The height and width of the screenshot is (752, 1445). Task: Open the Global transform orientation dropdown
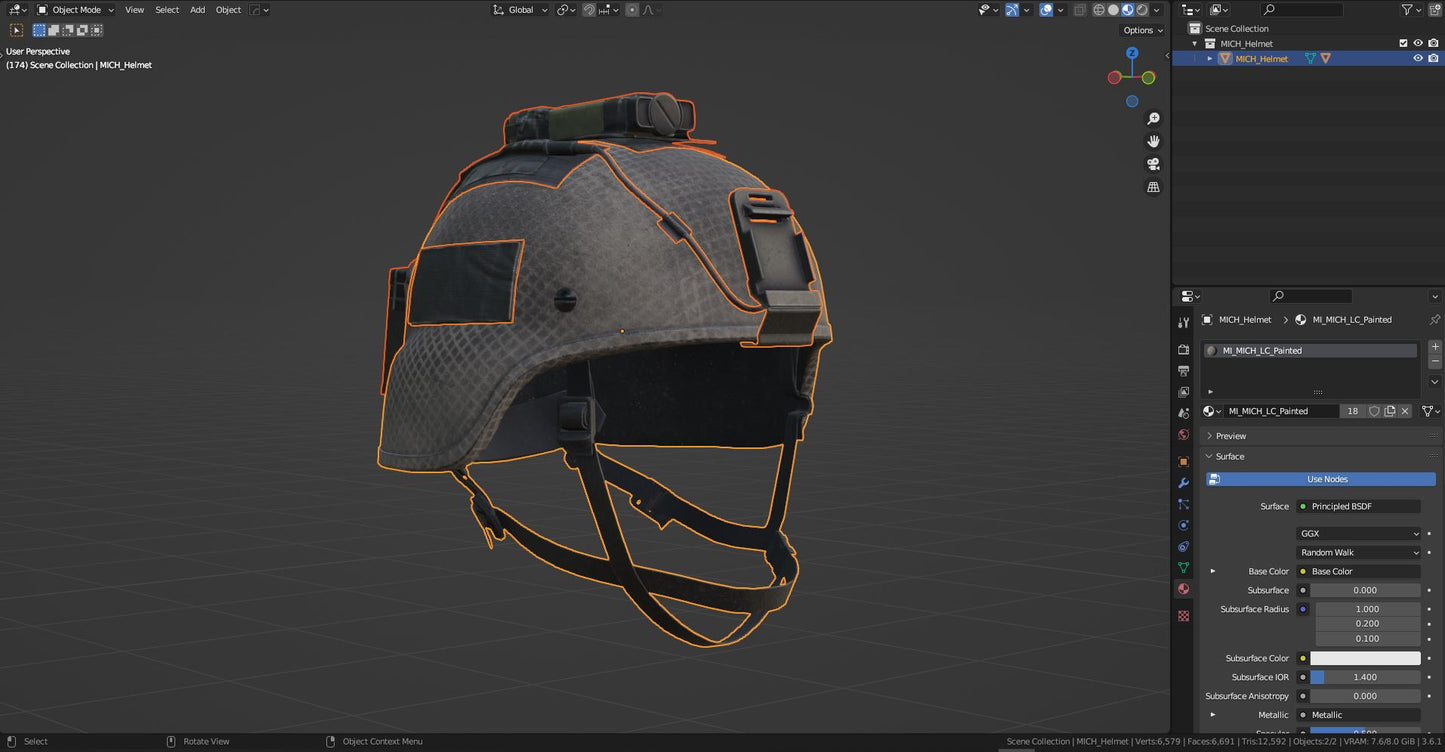[519, 9]
